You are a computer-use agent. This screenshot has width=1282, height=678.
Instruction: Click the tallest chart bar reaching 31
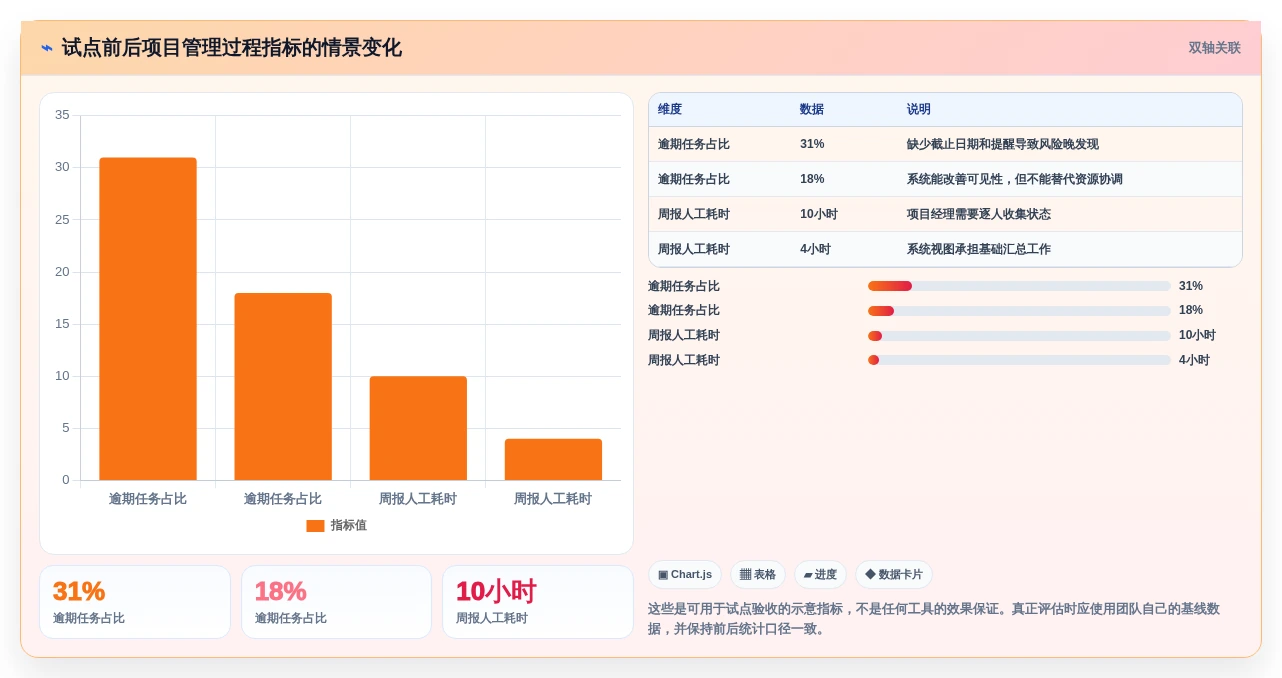click(x=148, y=319)
